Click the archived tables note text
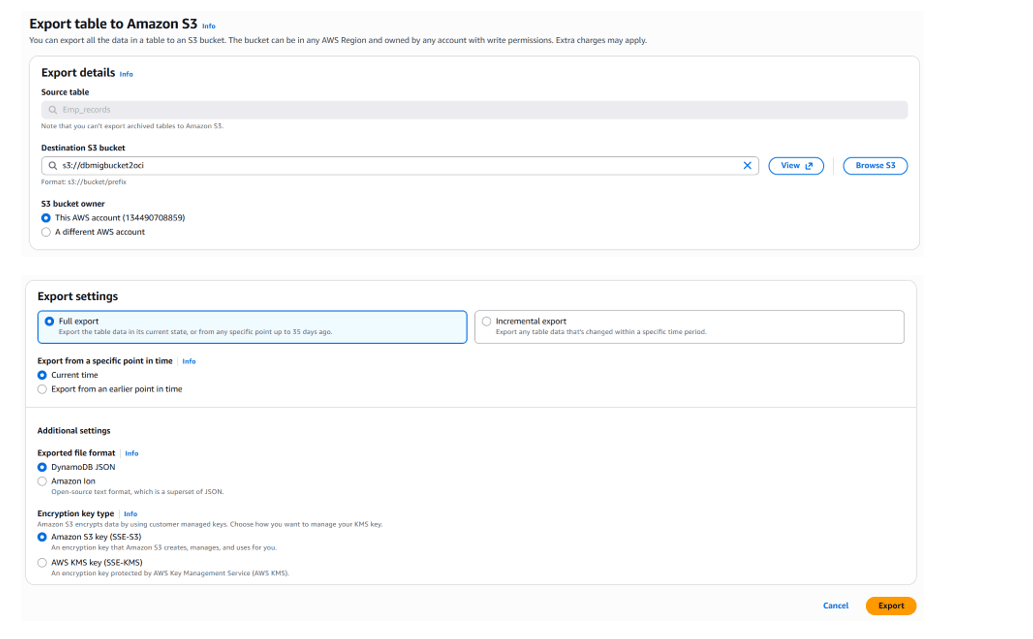Image resolution: width=1033 pixels, height=639 pixels. coord(132,126)
